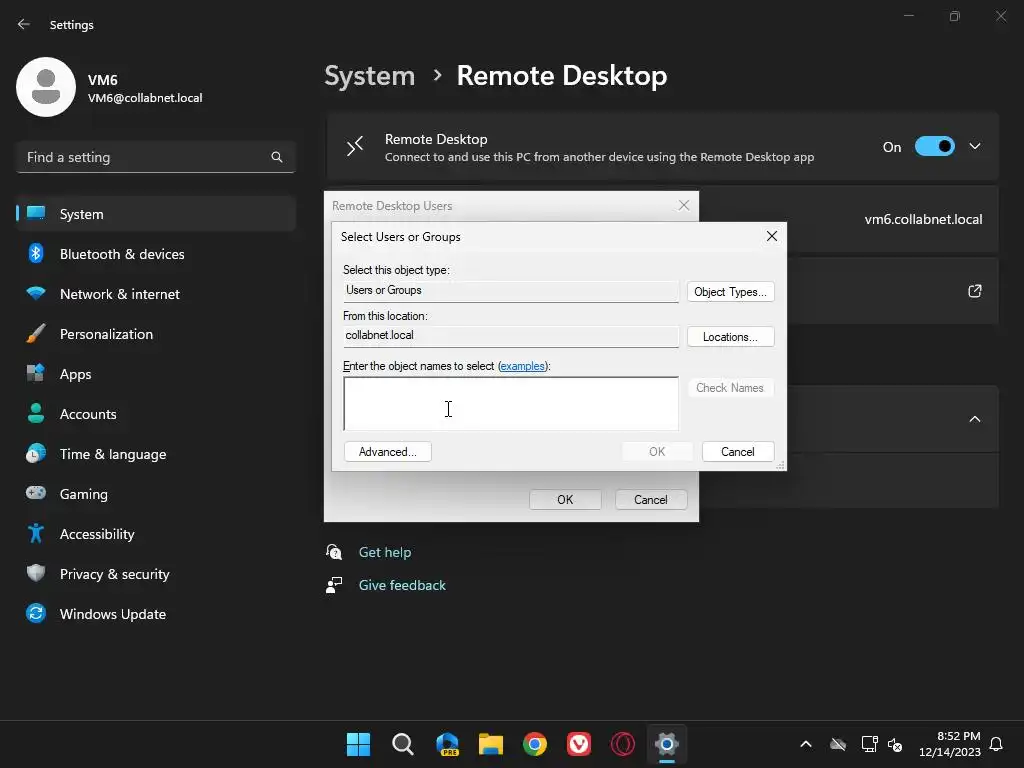The width and height of the screenshot is (1024, 768).
Task: Click the Give feedback icon
Action: (334, 585)
